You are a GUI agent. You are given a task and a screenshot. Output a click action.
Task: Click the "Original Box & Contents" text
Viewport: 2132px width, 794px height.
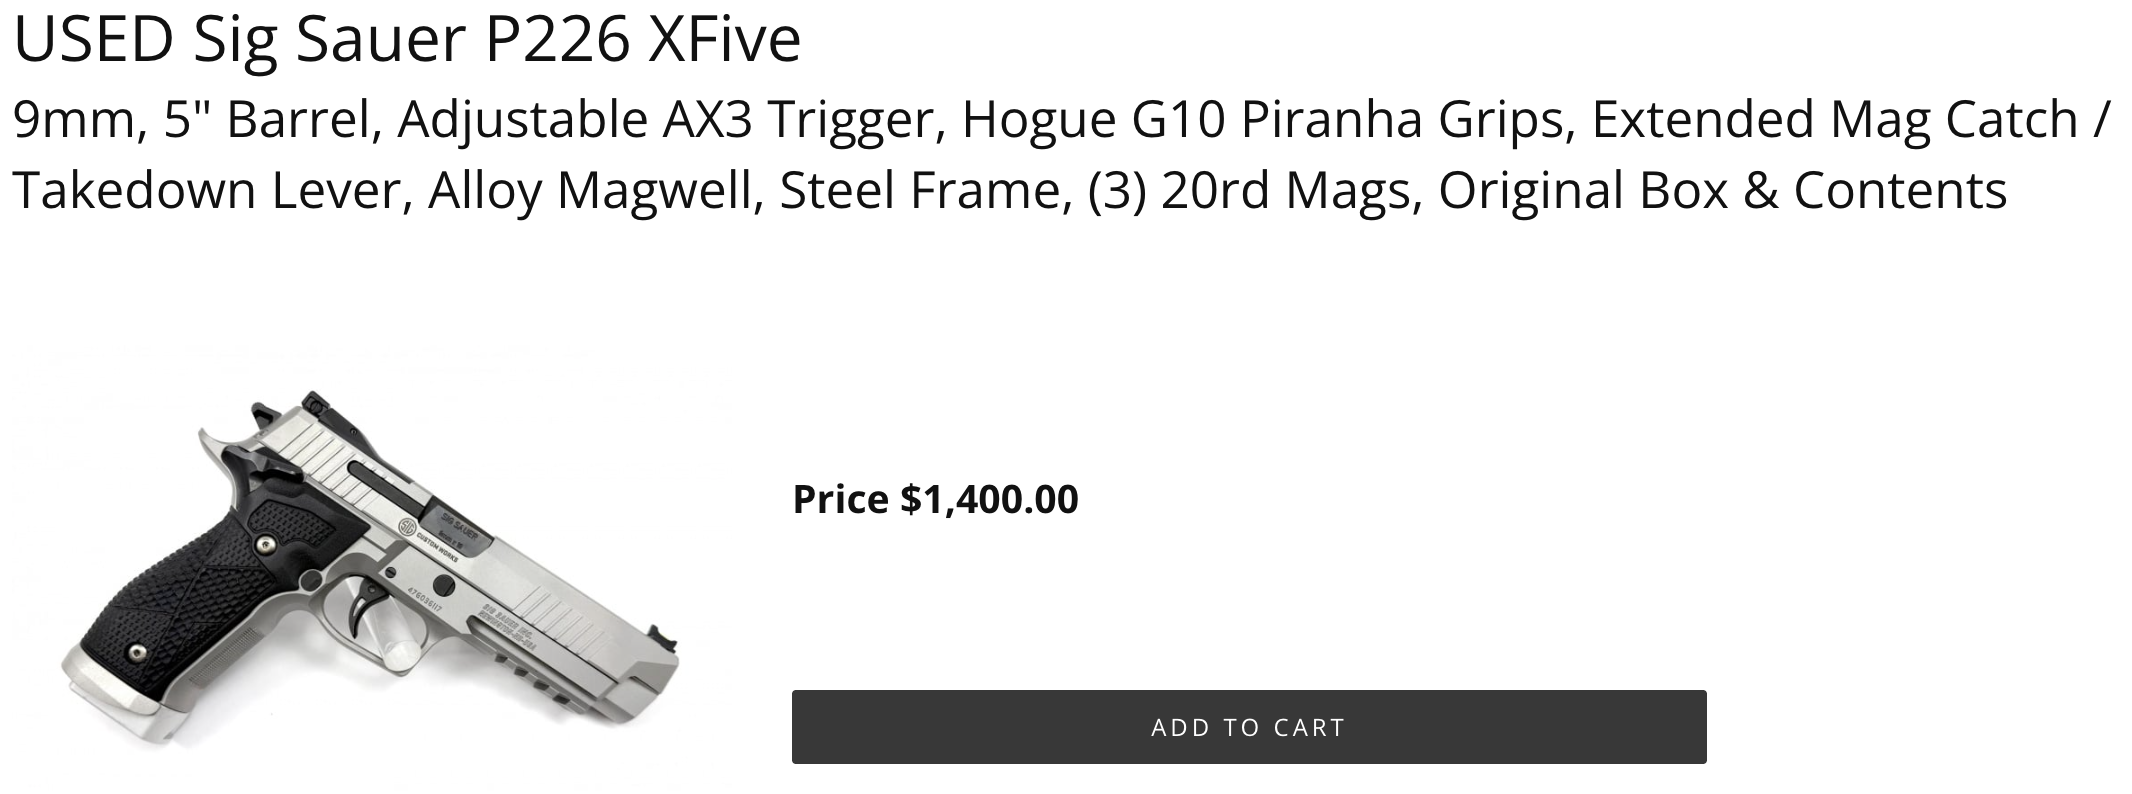coord(1722,190)
